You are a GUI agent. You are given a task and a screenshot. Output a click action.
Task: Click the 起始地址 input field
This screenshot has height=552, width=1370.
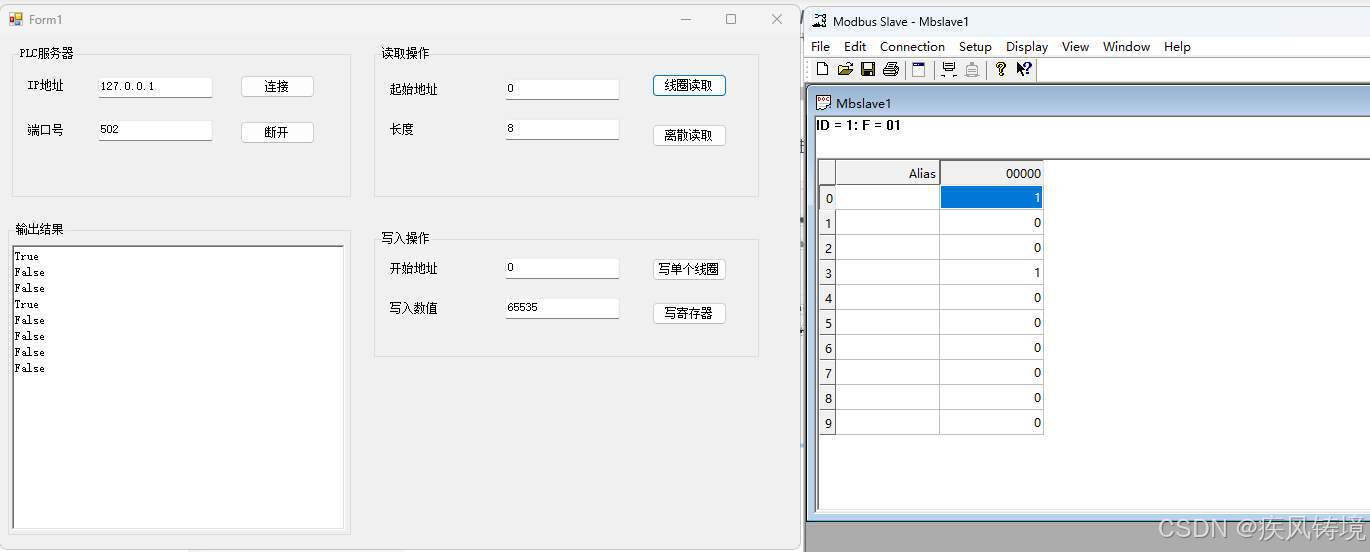tap(562, 89)
